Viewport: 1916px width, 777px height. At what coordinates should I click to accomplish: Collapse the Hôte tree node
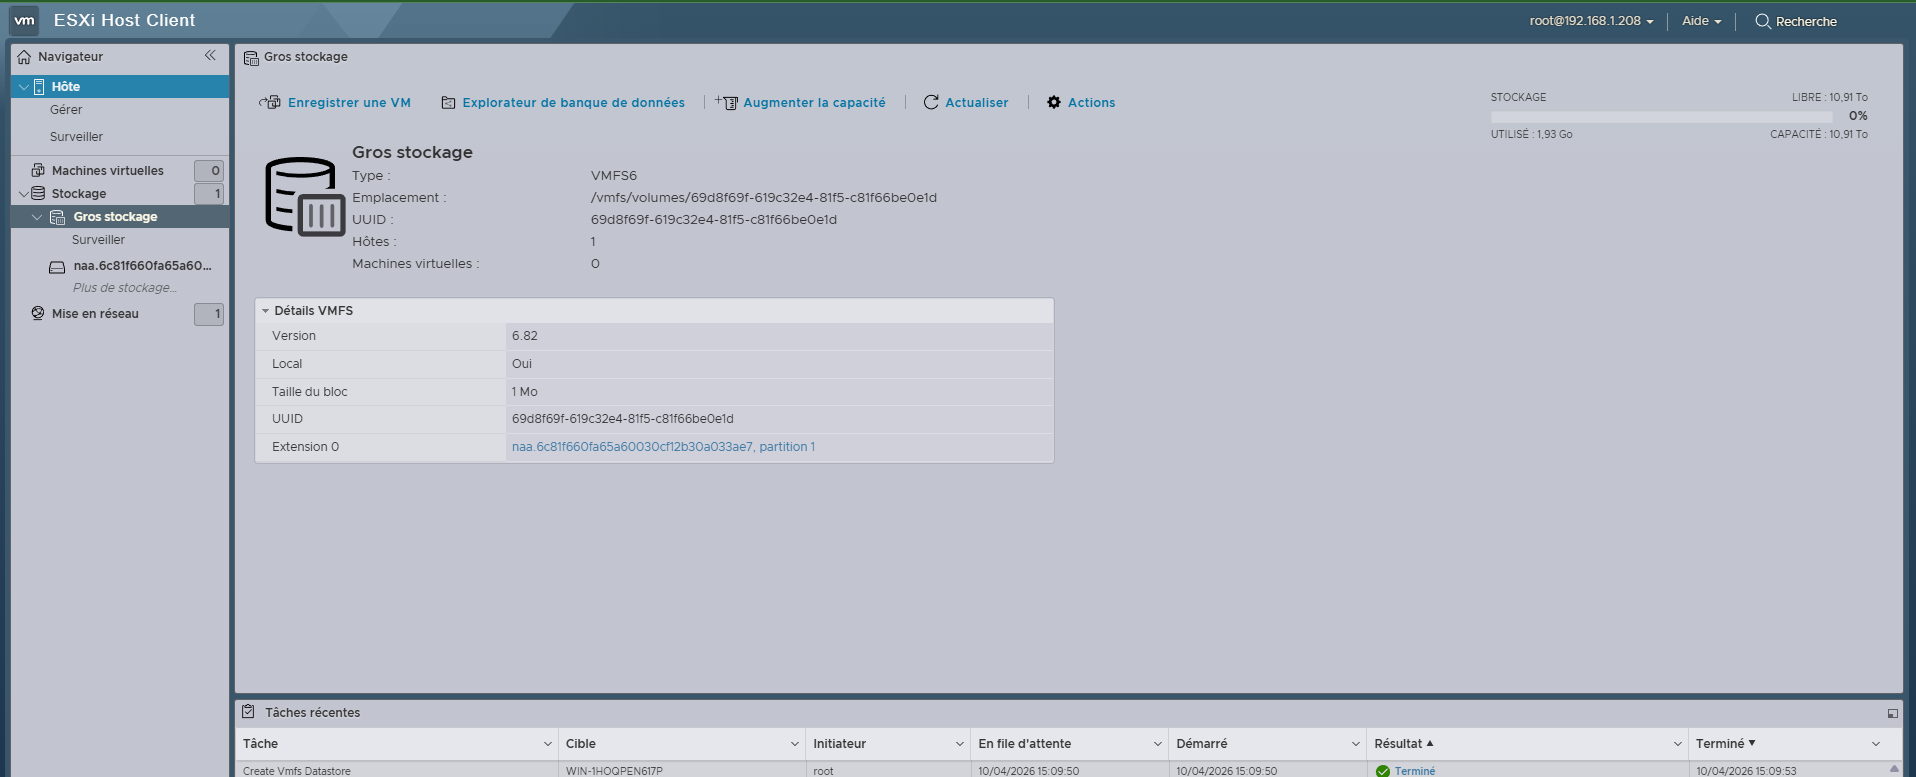click(23, 87)
